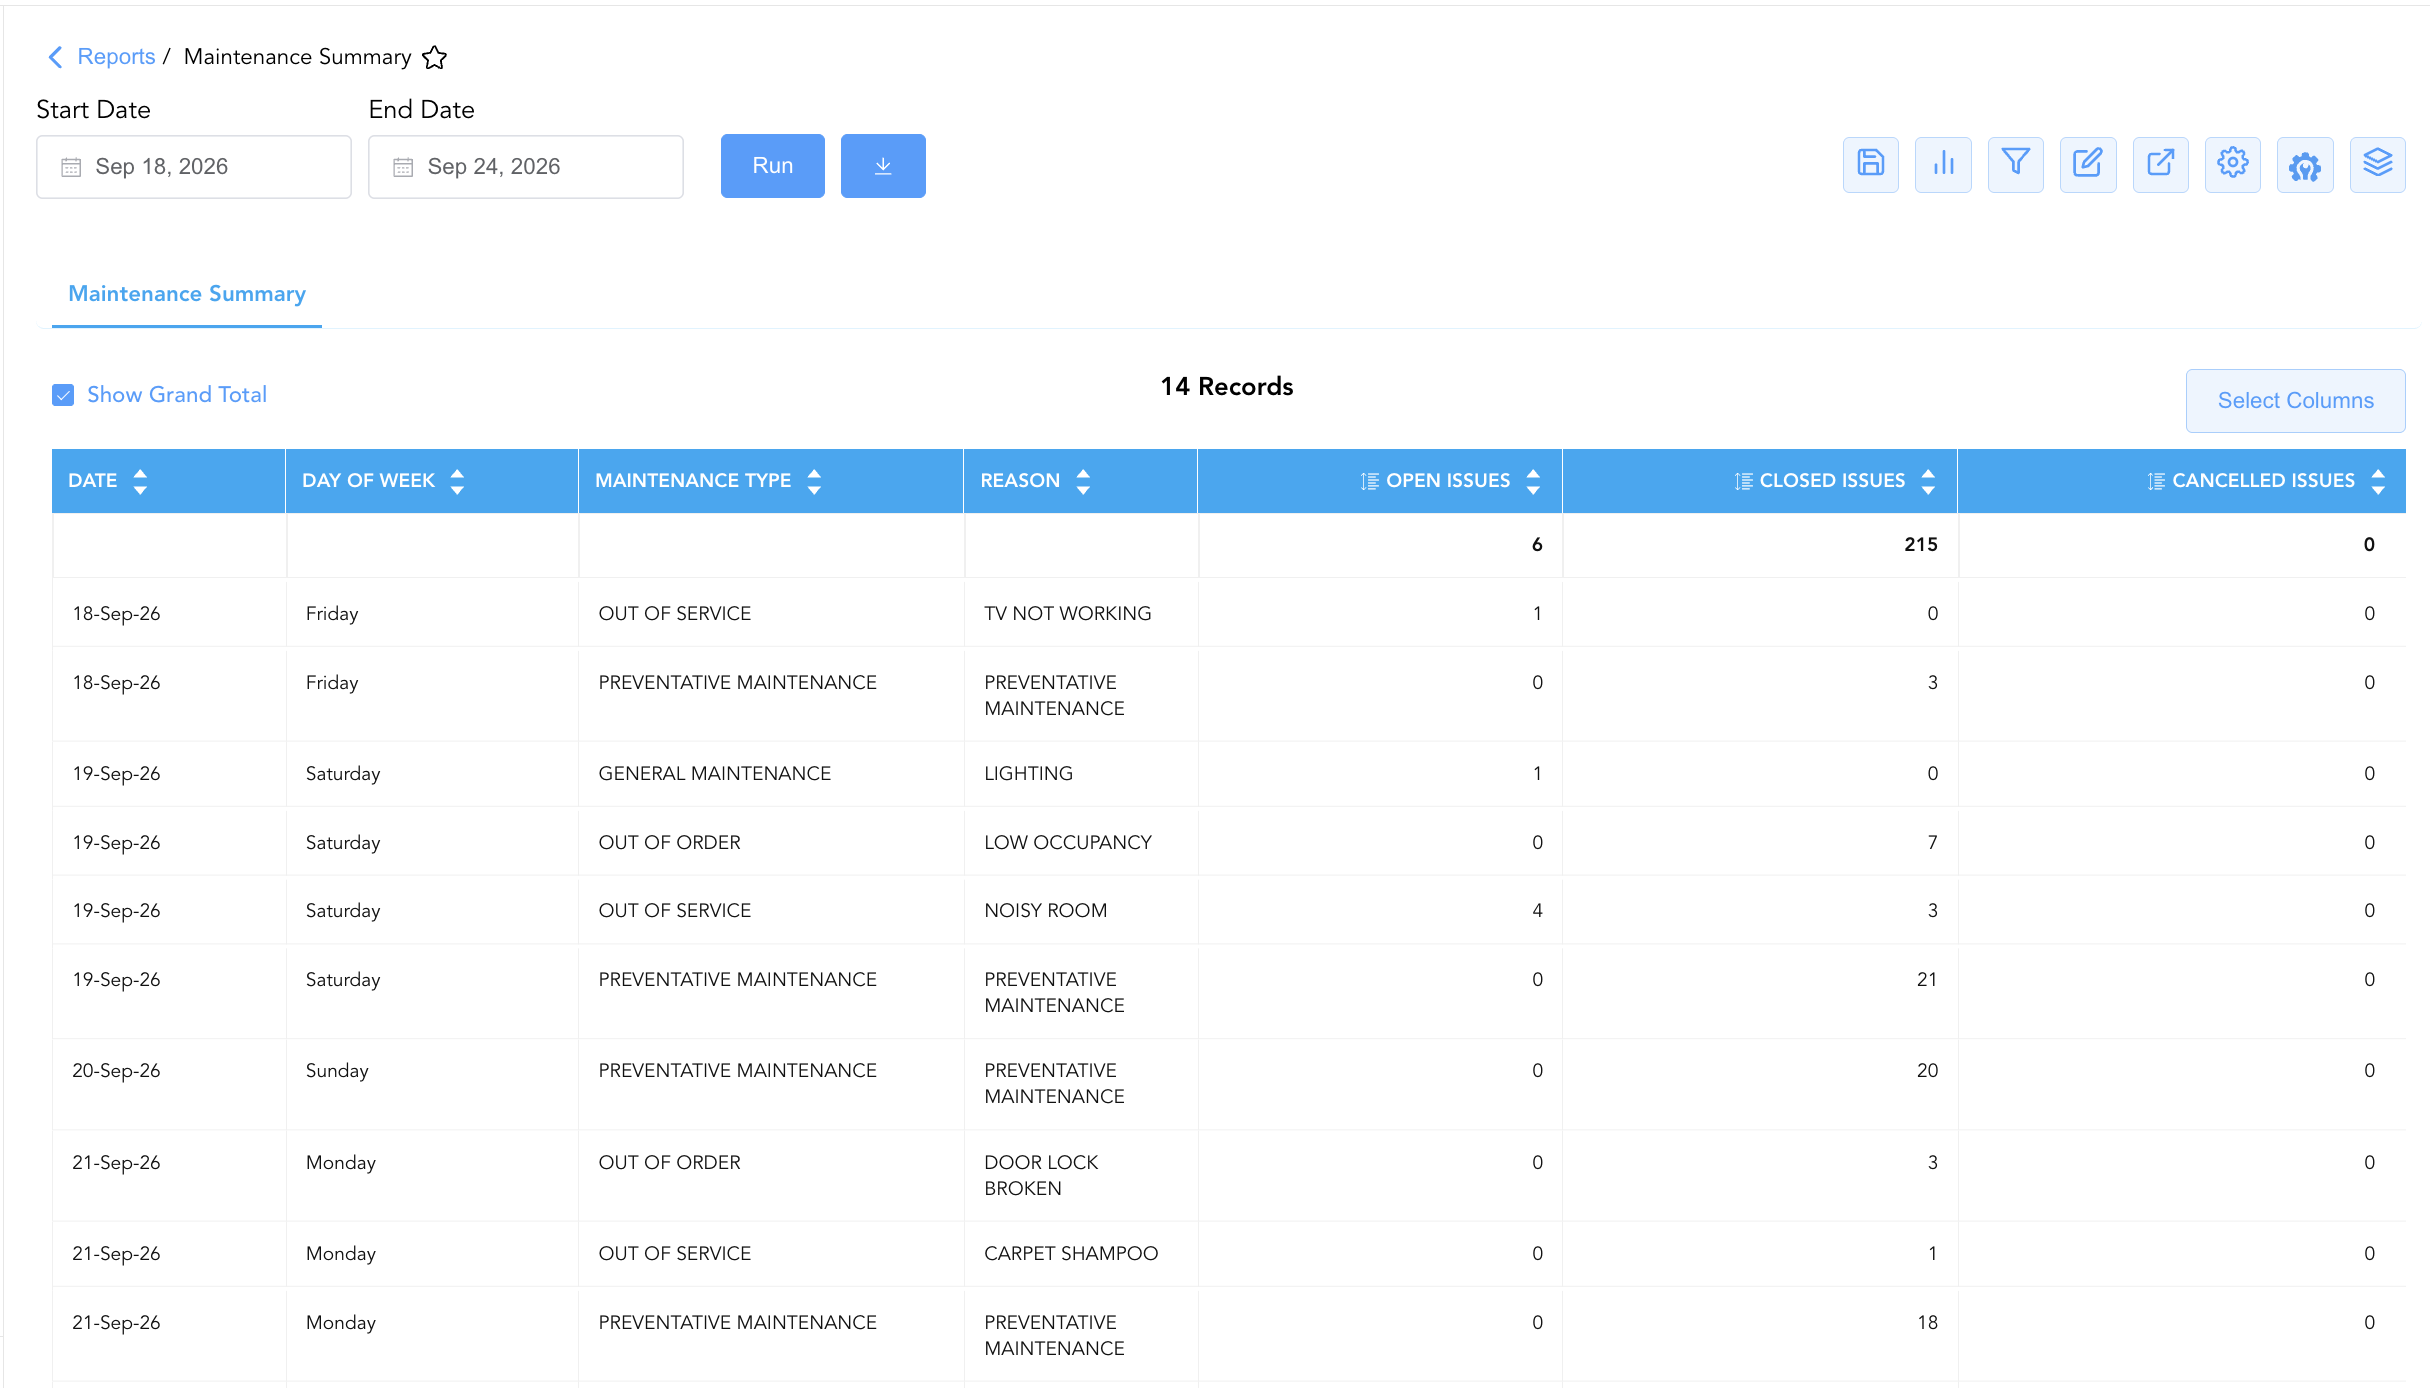Go to Reports breadcrumb link
The height and width of the screenshot is (1388, 2430).
(x=116, y=57)
